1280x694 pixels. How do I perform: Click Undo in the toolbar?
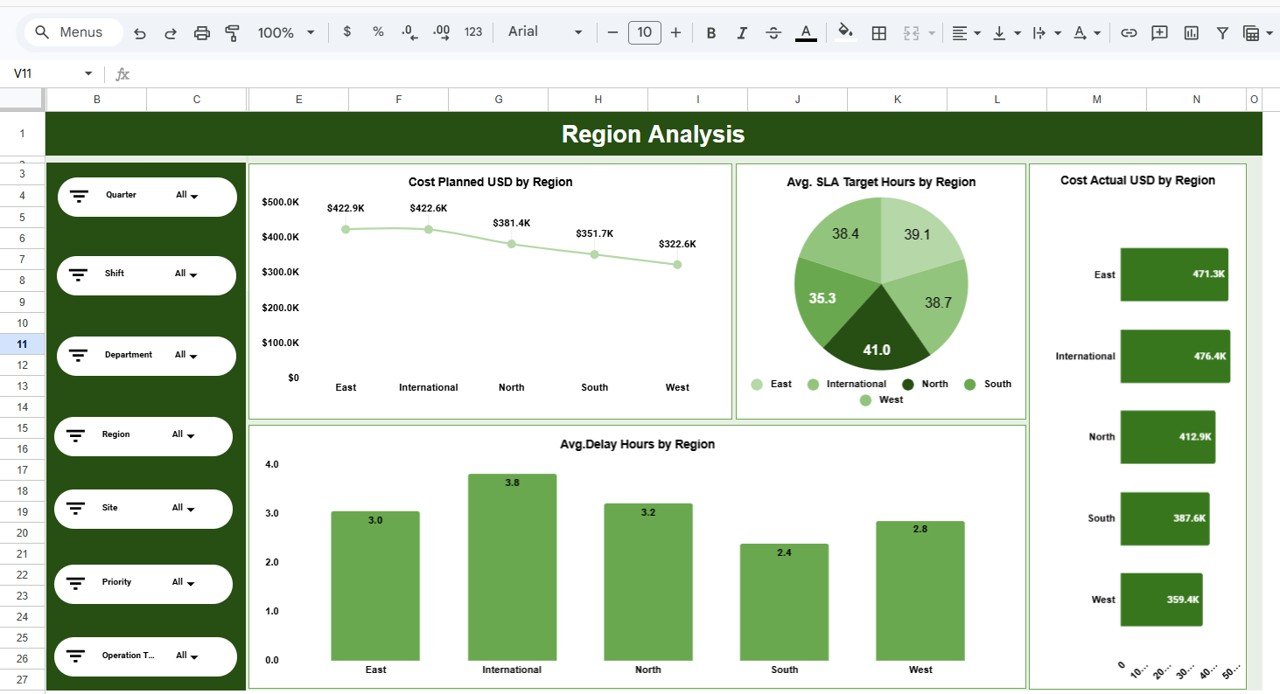coord(140,32)
